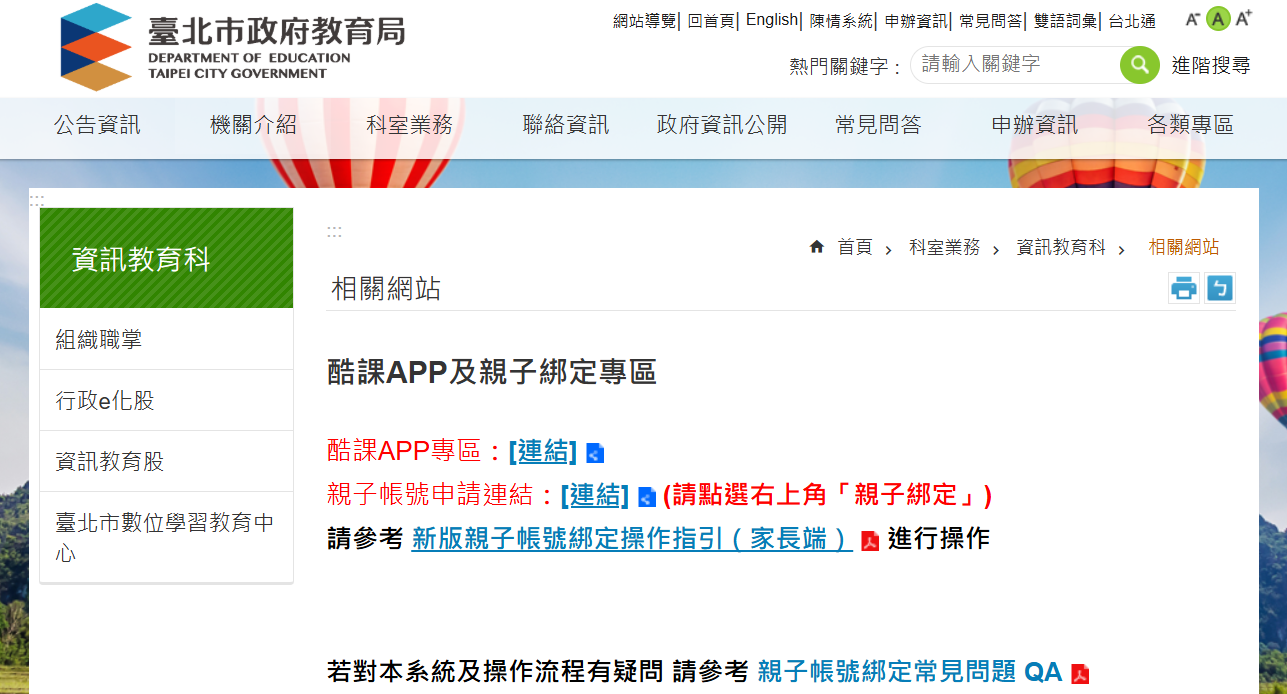The width and height of the screenshot is (1287, 694).
Task: Click 首頁 in breadcrumb
Action: (x=855, y=247)
